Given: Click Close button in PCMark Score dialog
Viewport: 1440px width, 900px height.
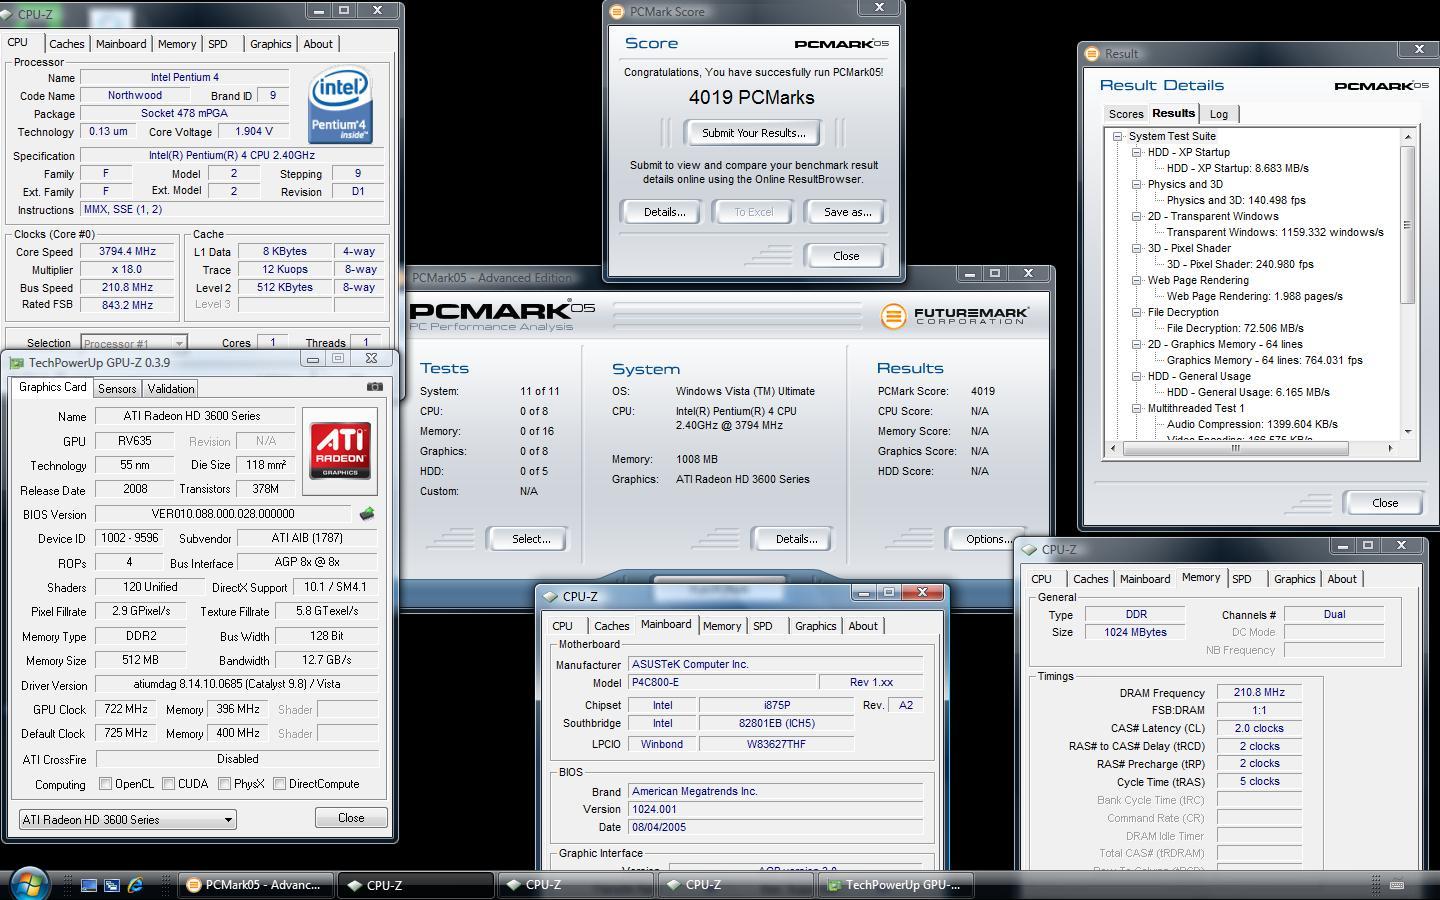Looking at the screenshot, I should tap(846, 256).
